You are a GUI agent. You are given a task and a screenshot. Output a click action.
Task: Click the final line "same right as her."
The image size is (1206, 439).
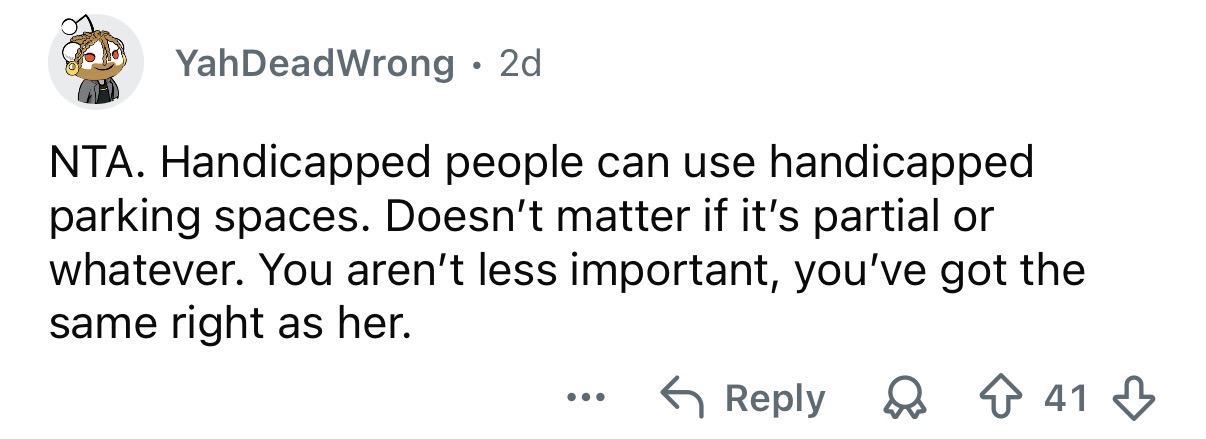click(x=230, y=326)
